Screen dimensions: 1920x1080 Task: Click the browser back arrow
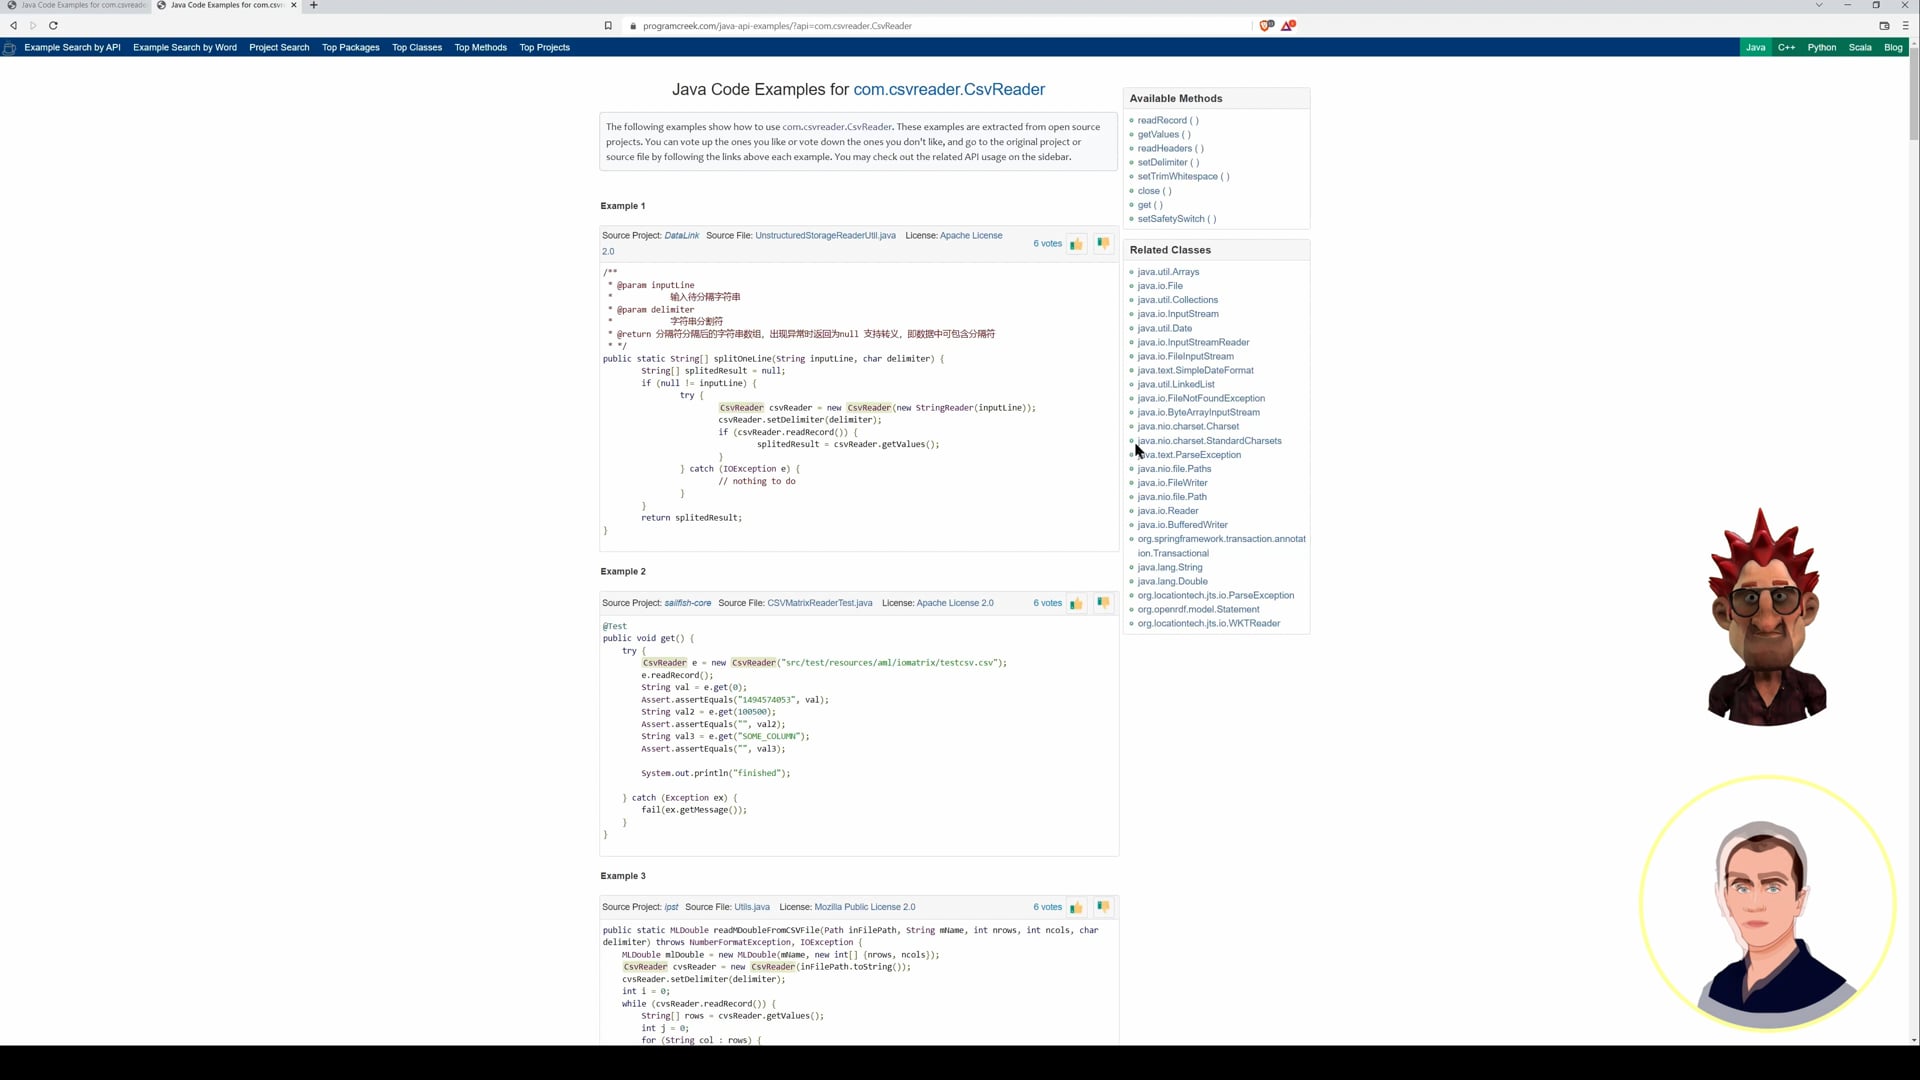(x=14, y=26)
